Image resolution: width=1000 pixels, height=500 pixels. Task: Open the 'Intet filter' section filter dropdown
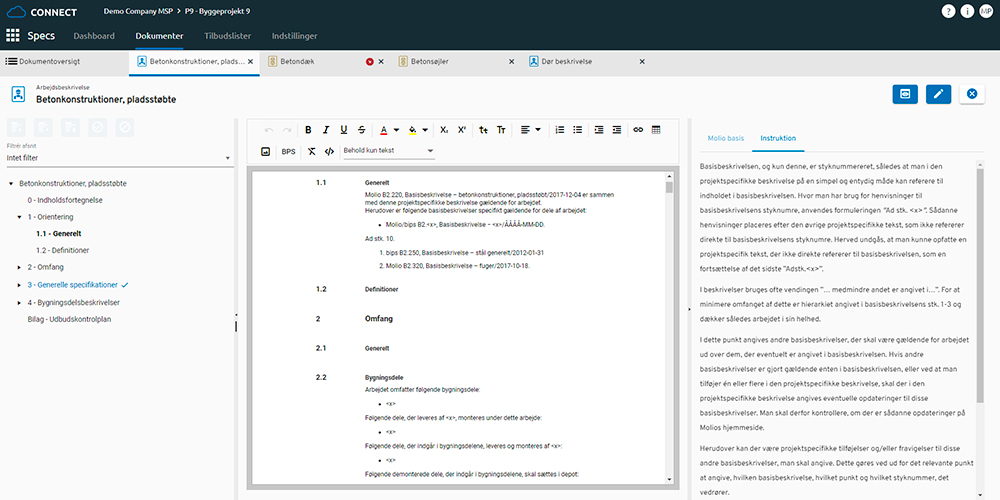(x=118, y=157)
